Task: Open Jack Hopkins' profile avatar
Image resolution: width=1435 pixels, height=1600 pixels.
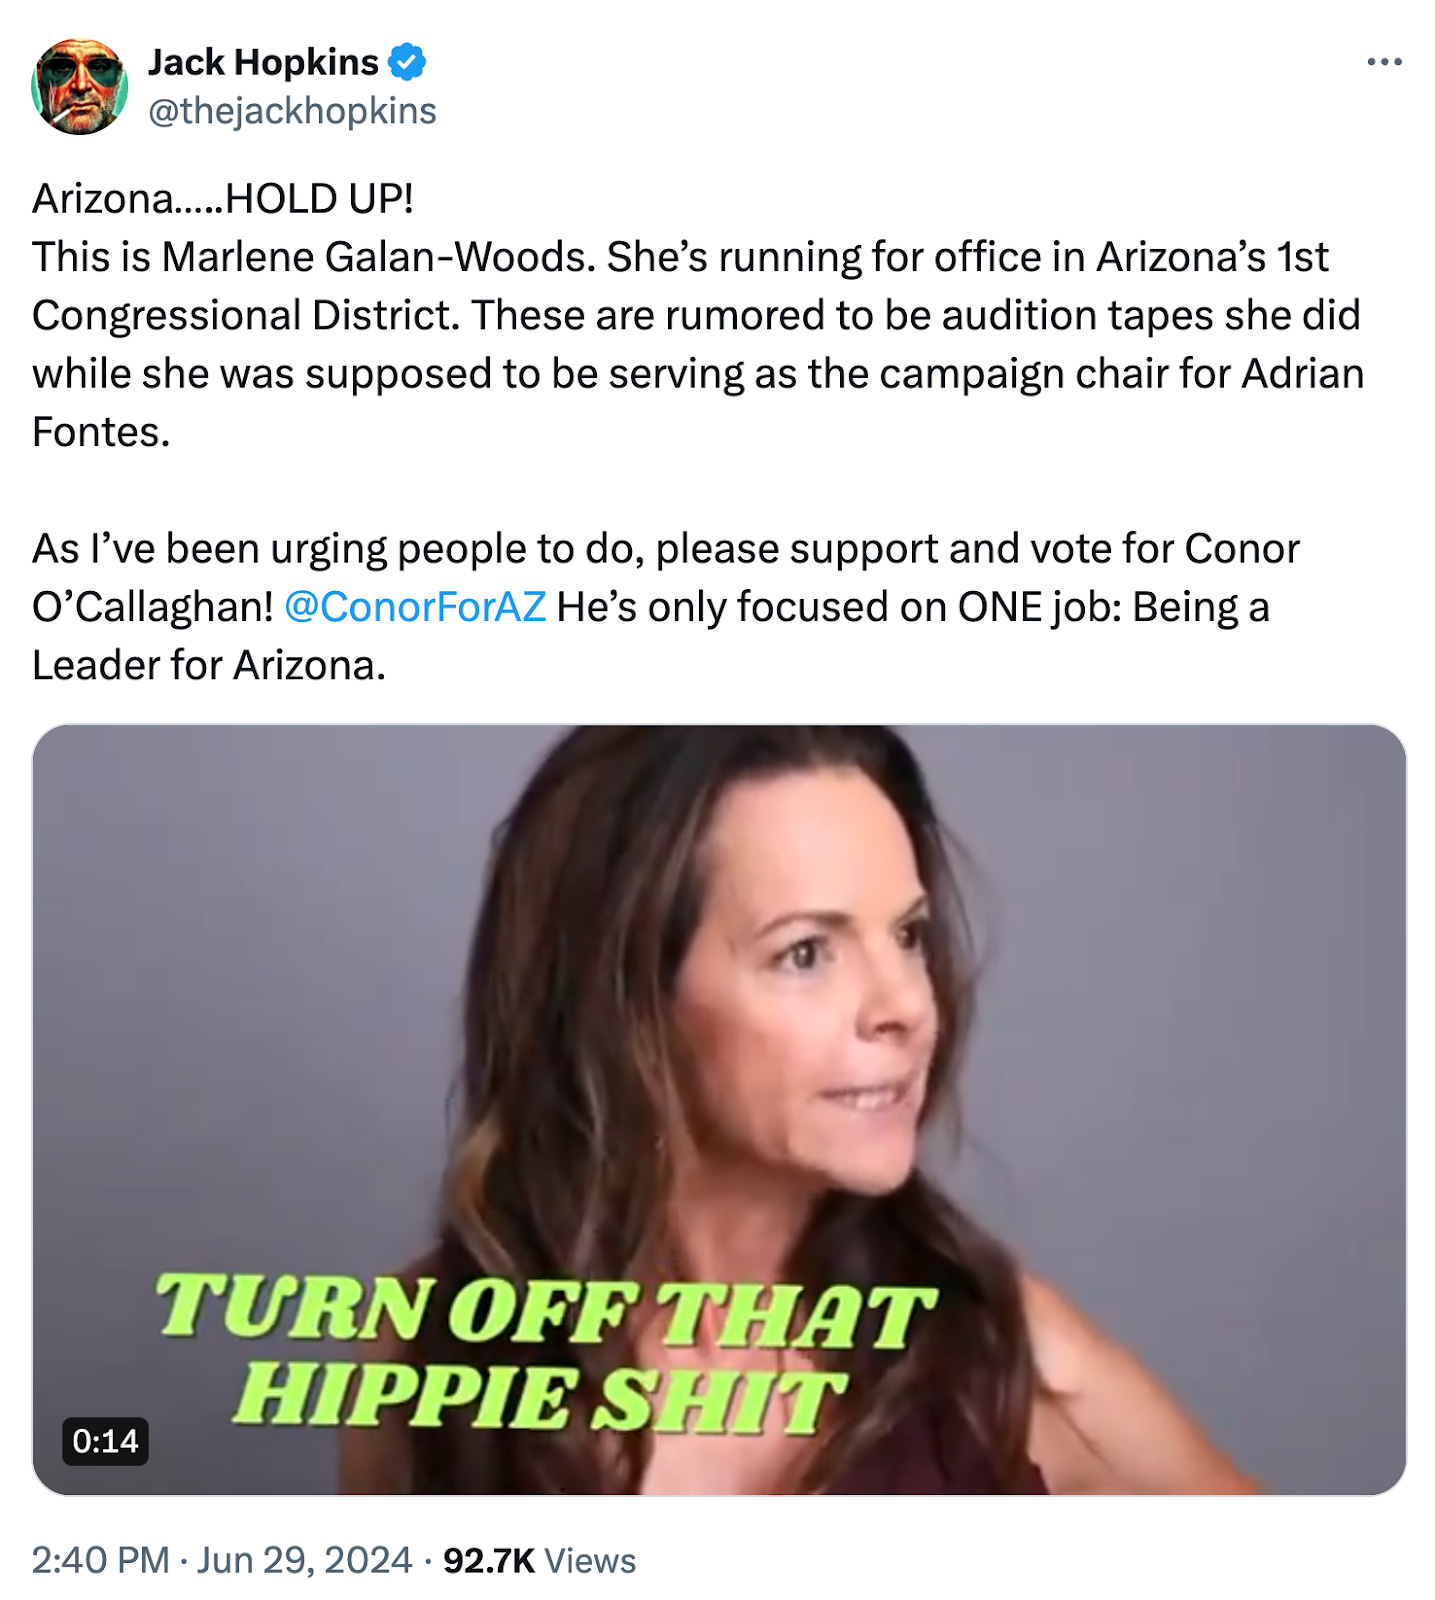Action: point(80,86)
